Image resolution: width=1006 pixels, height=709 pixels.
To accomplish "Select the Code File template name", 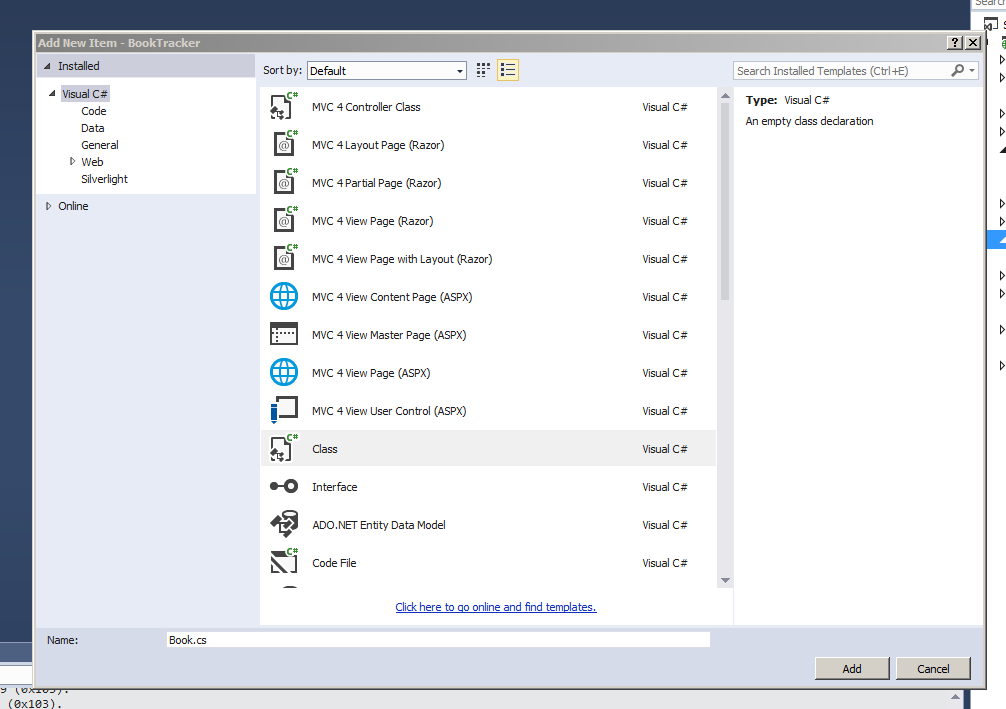I will [334, 563].
